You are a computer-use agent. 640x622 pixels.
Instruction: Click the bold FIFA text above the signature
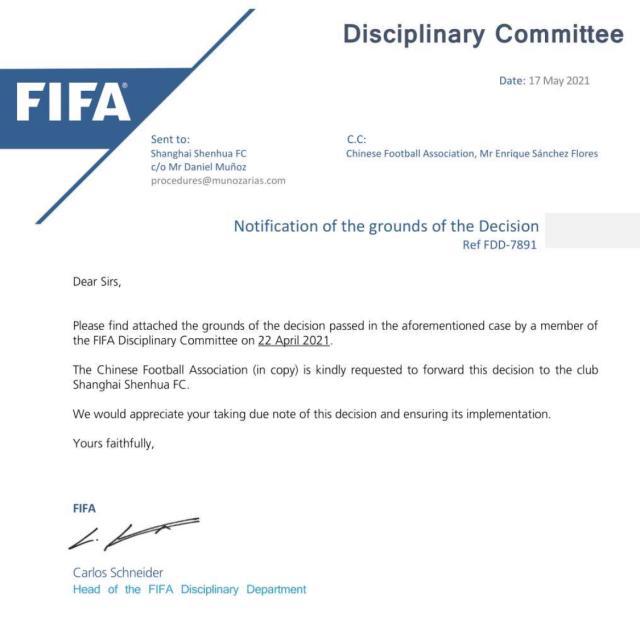(x=84, y=508)
